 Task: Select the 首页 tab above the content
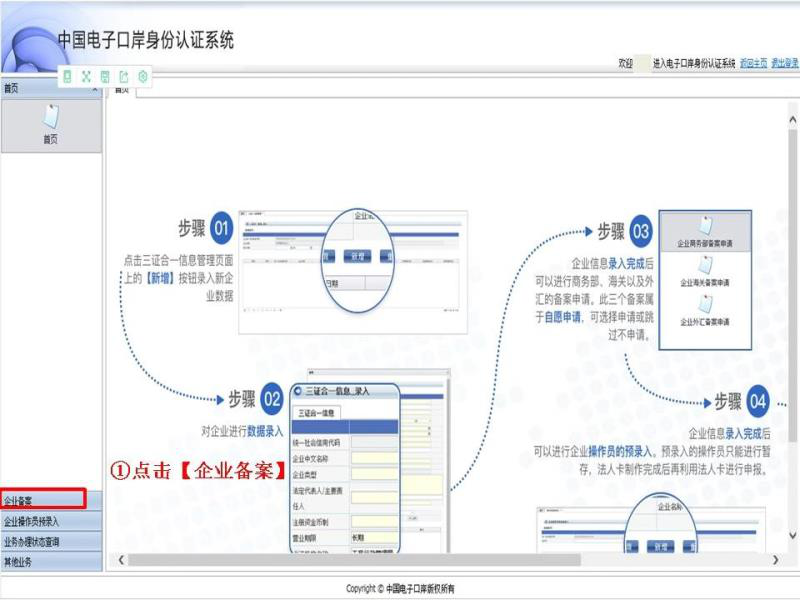tap(122, 90)
